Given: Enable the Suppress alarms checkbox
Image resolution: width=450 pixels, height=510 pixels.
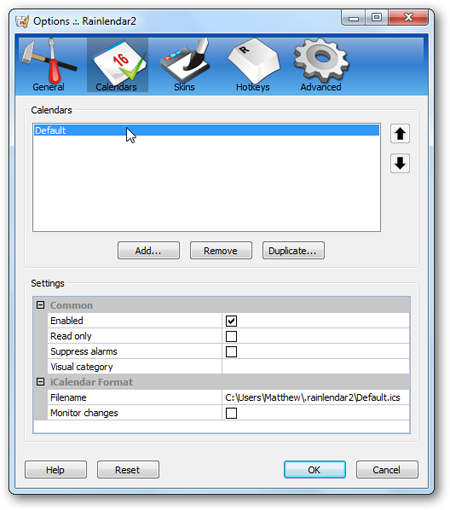Looking at the screenshot, I should pos(231,352).
